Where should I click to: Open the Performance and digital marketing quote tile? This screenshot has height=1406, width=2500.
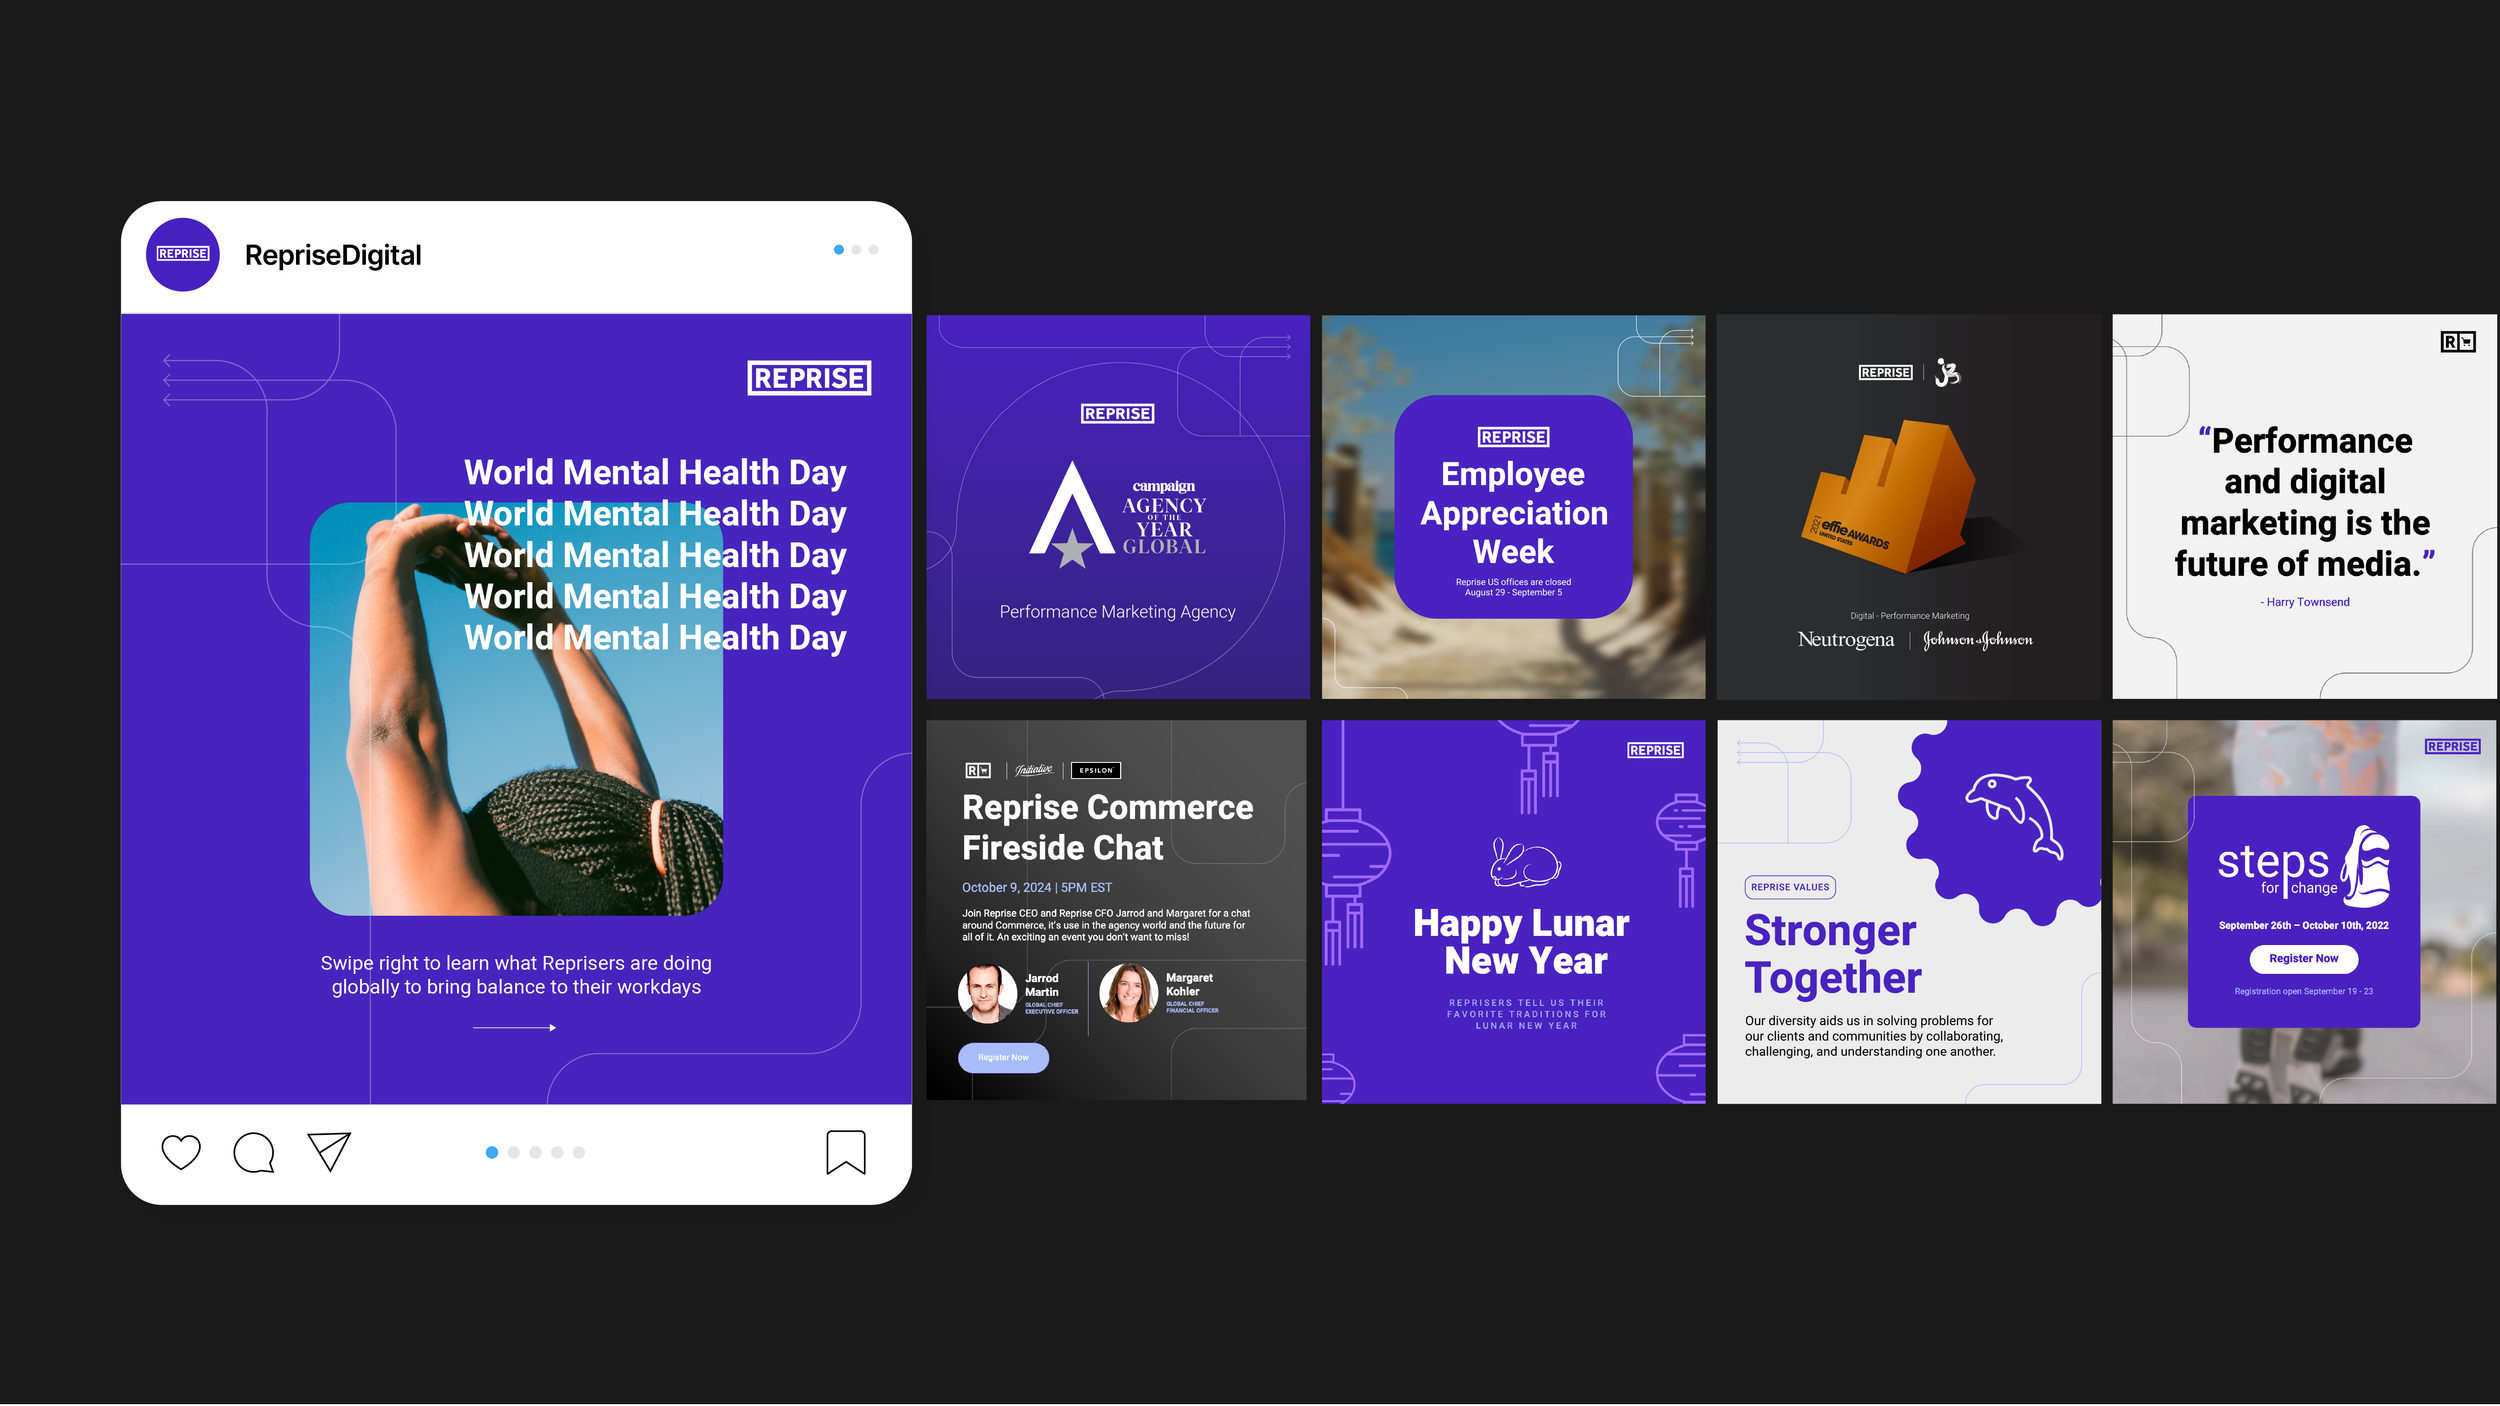coord(2304,507)
